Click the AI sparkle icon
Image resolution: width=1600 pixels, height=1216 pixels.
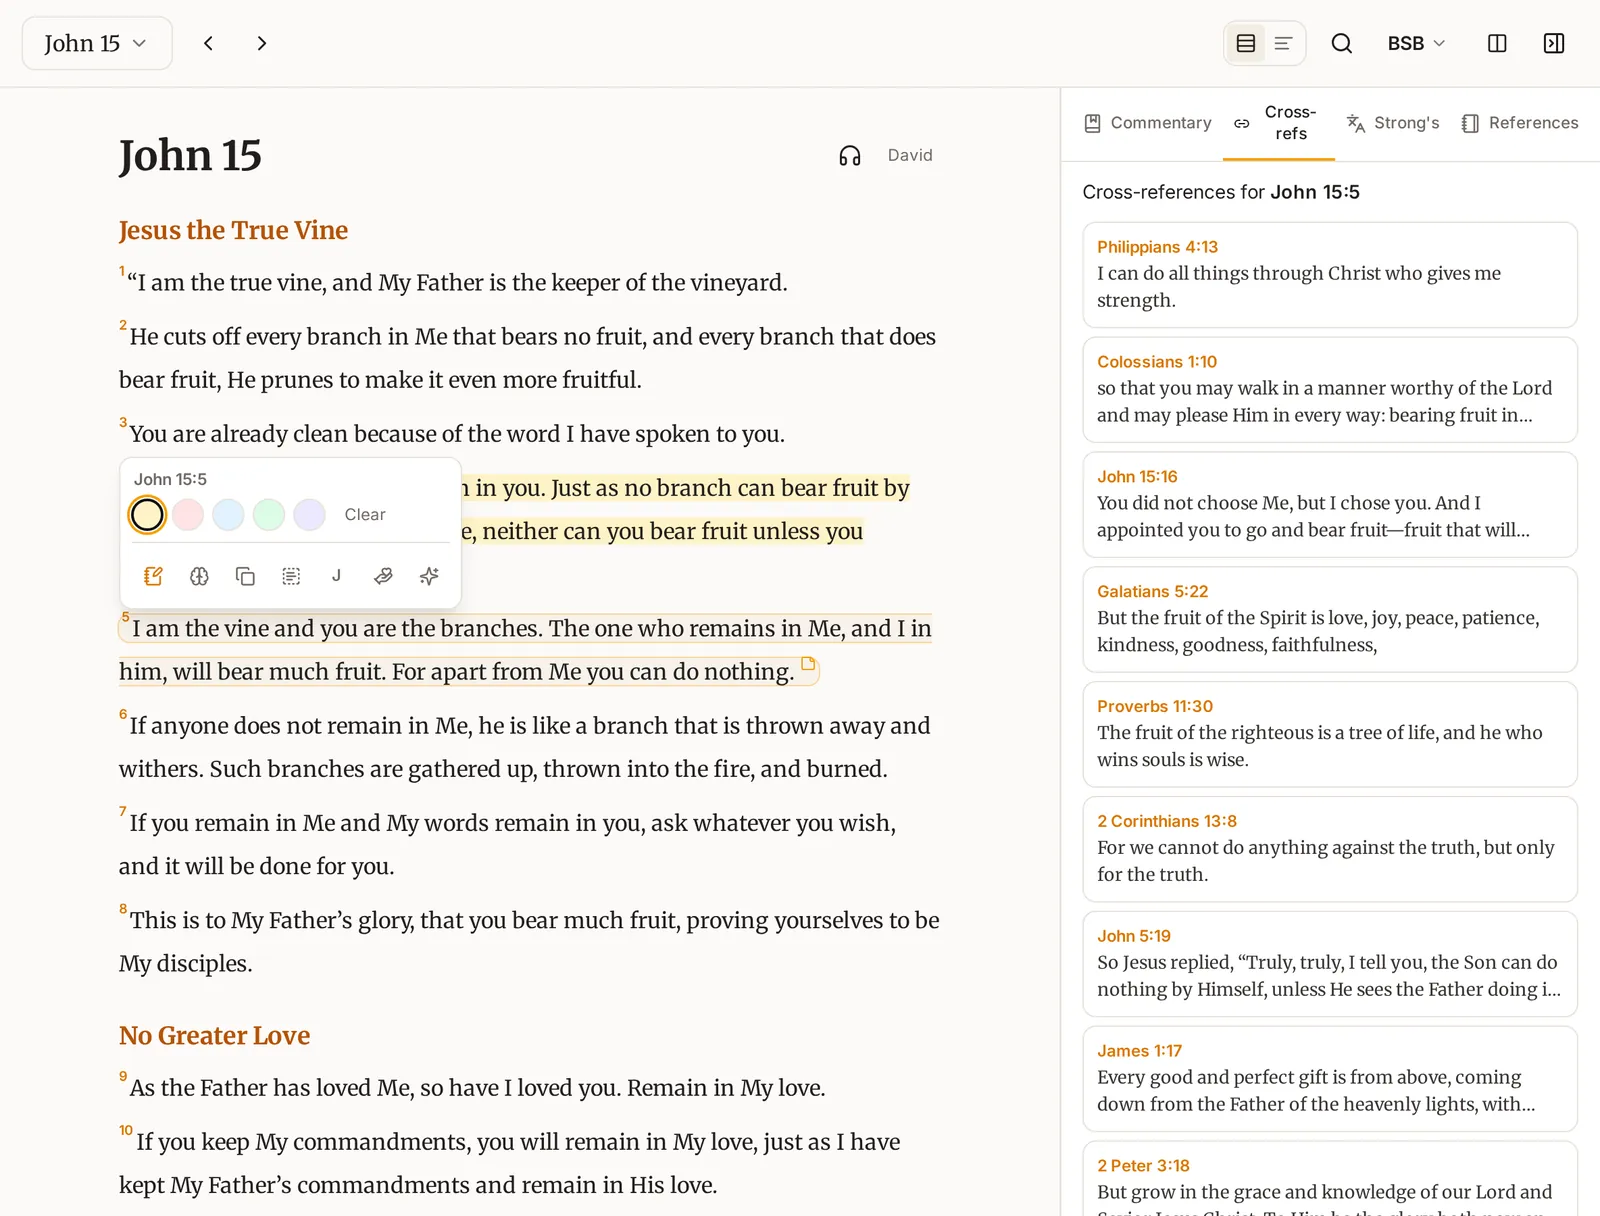[429, 576]
